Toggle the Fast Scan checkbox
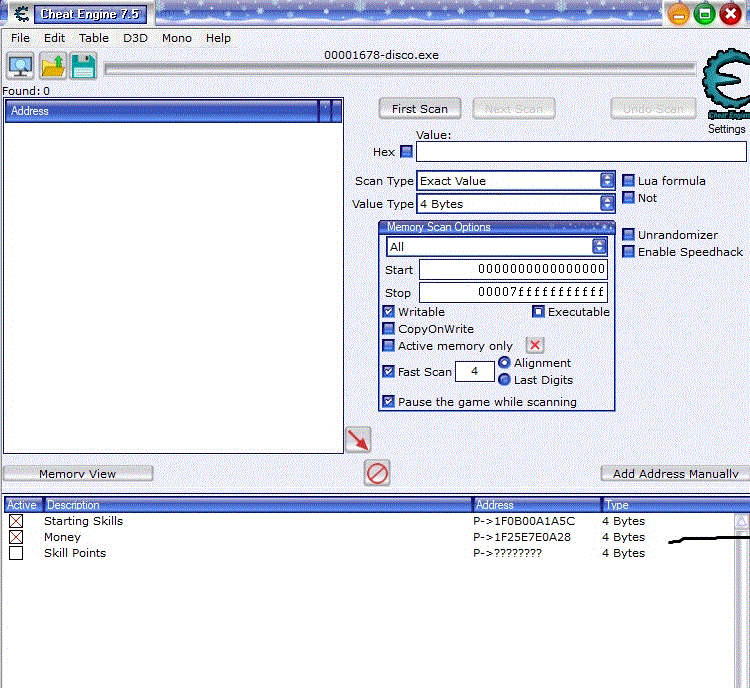 pyautogui.click(x=389, y=371)
